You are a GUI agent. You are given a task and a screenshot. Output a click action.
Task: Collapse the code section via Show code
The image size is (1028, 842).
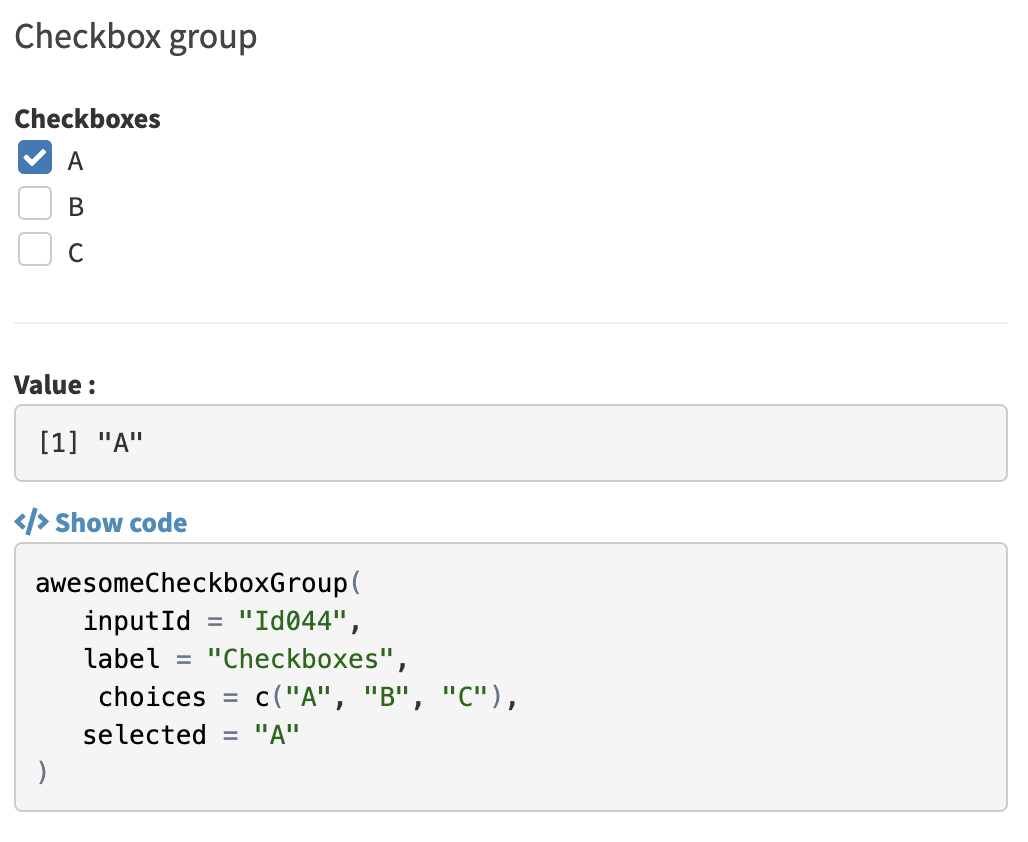pyautogui.click(x=121, y=522)
